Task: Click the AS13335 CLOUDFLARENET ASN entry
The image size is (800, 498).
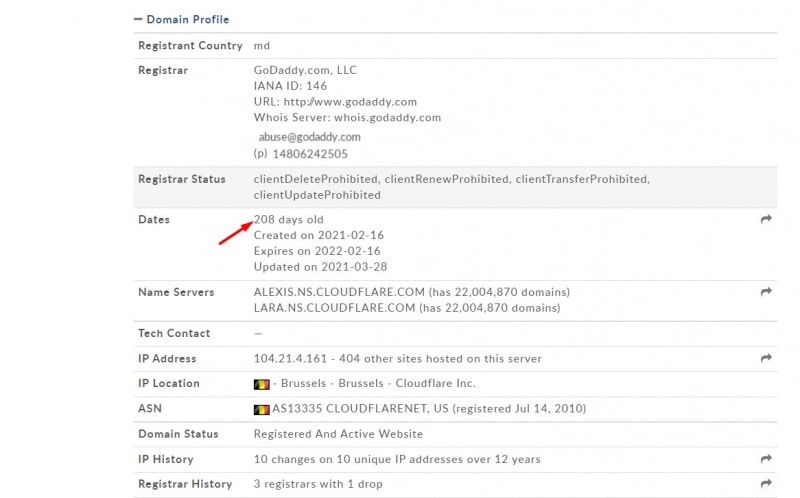Action: pyautogui.click(x=355, y=409)
